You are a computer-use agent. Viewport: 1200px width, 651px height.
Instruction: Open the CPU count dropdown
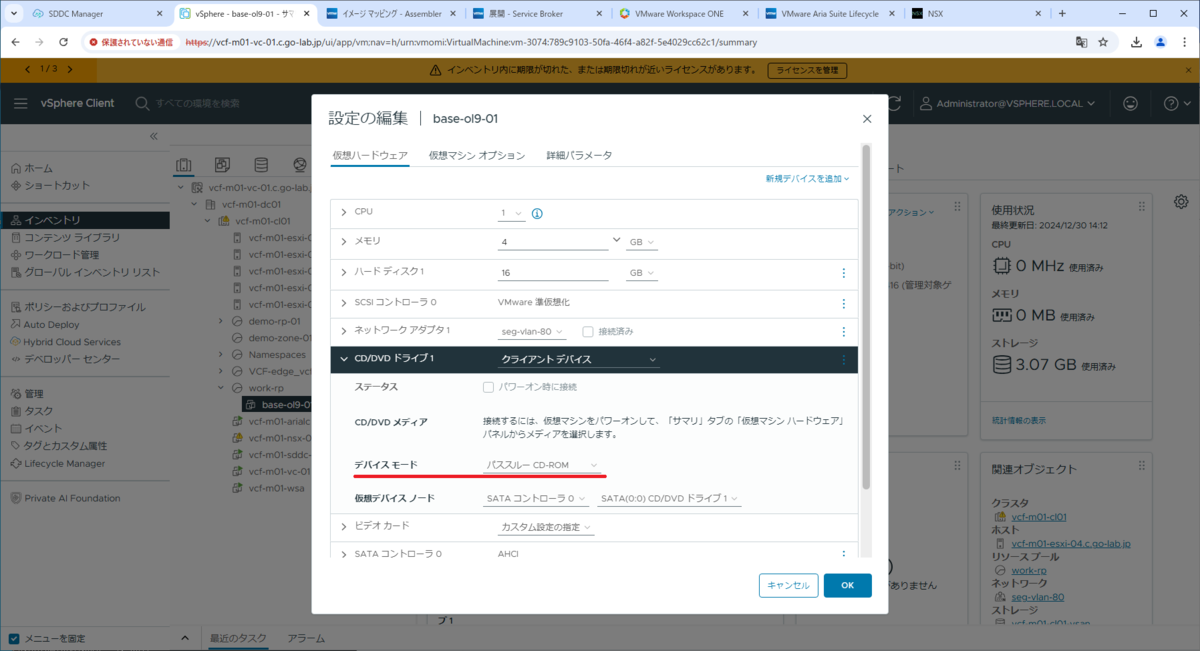pos(511,213)
